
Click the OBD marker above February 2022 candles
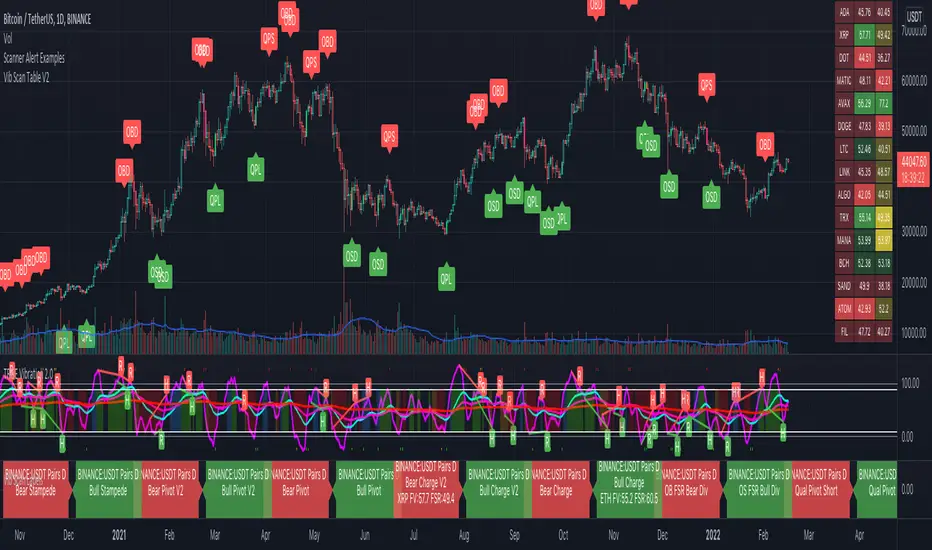coord(765,145)
